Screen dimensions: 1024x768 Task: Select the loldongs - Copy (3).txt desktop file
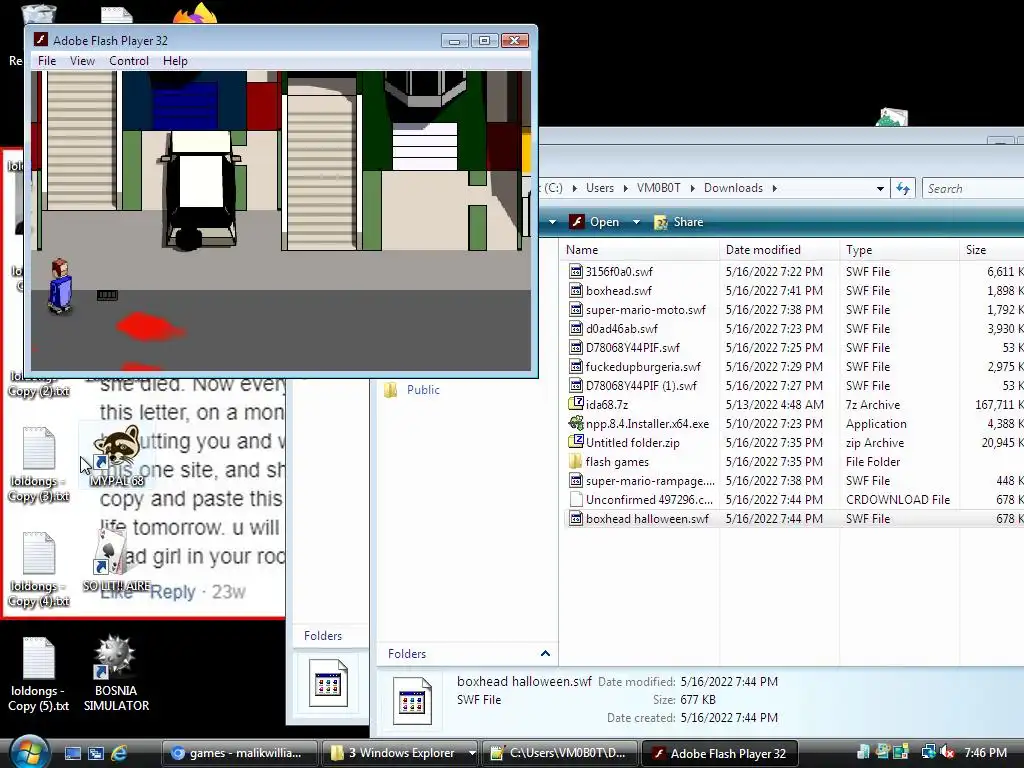(x=39, y=464)
